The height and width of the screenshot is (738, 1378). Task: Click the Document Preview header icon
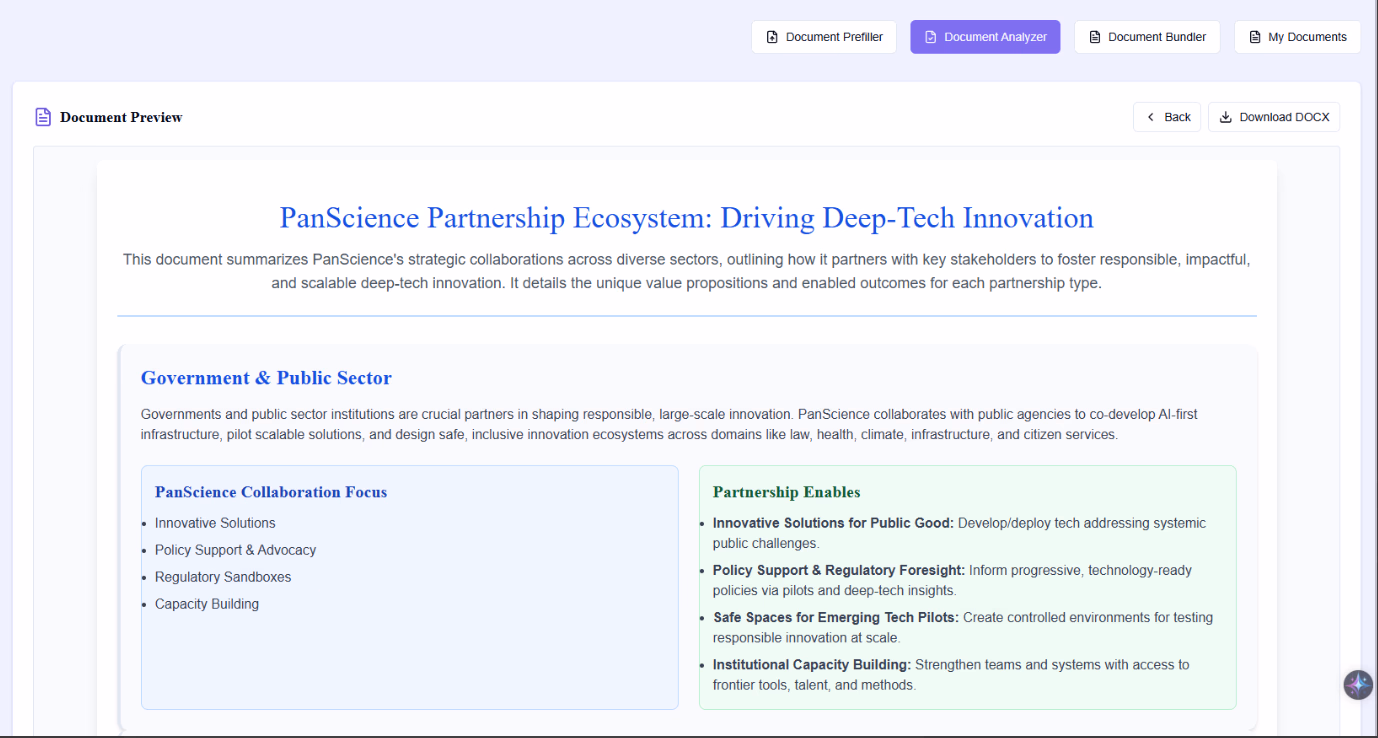[x=43, y=117]
